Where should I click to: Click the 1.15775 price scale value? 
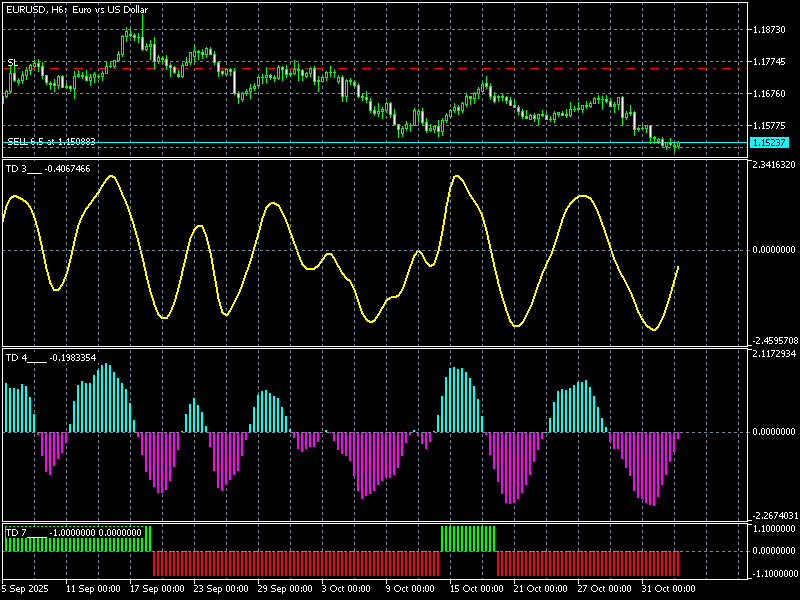pos(769,126)
